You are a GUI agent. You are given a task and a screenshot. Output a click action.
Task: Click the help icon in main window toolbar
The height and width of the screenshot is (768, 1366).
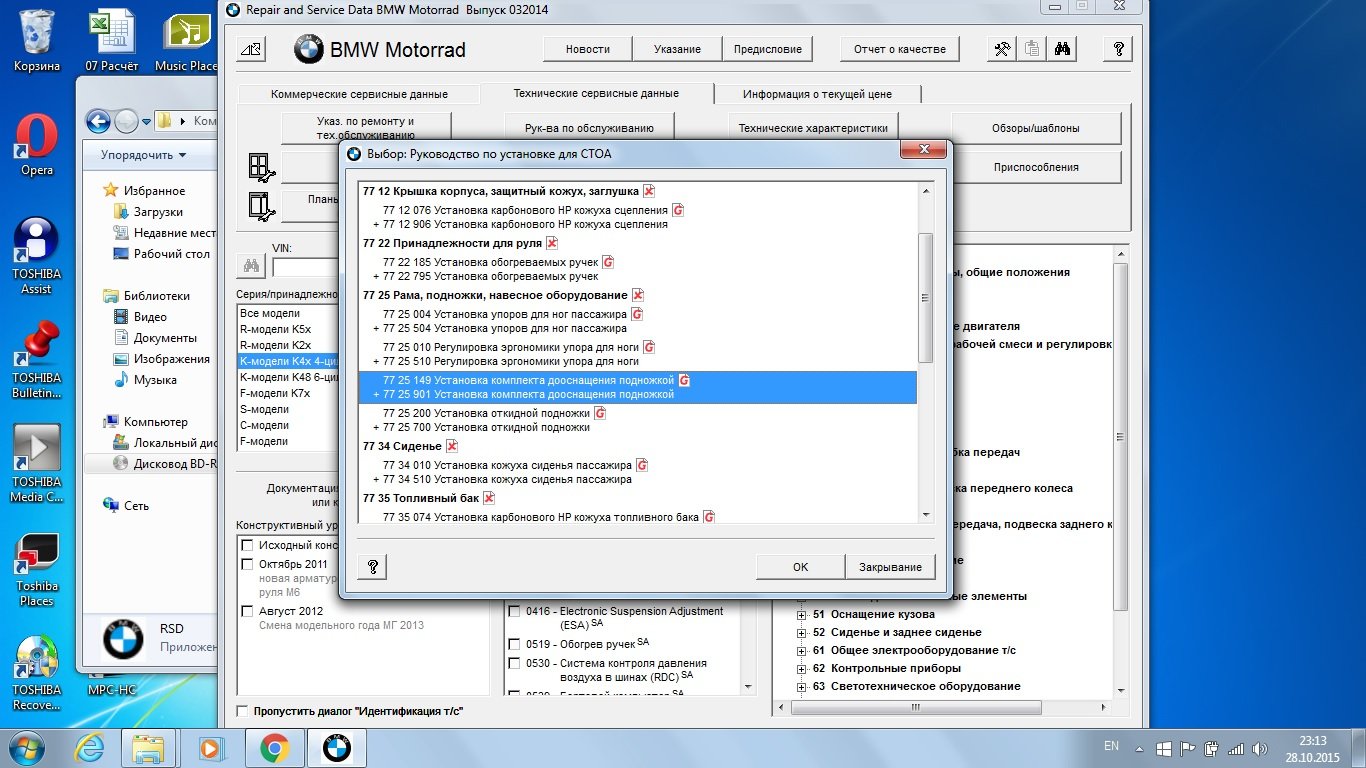click(x=1118, y=49)
